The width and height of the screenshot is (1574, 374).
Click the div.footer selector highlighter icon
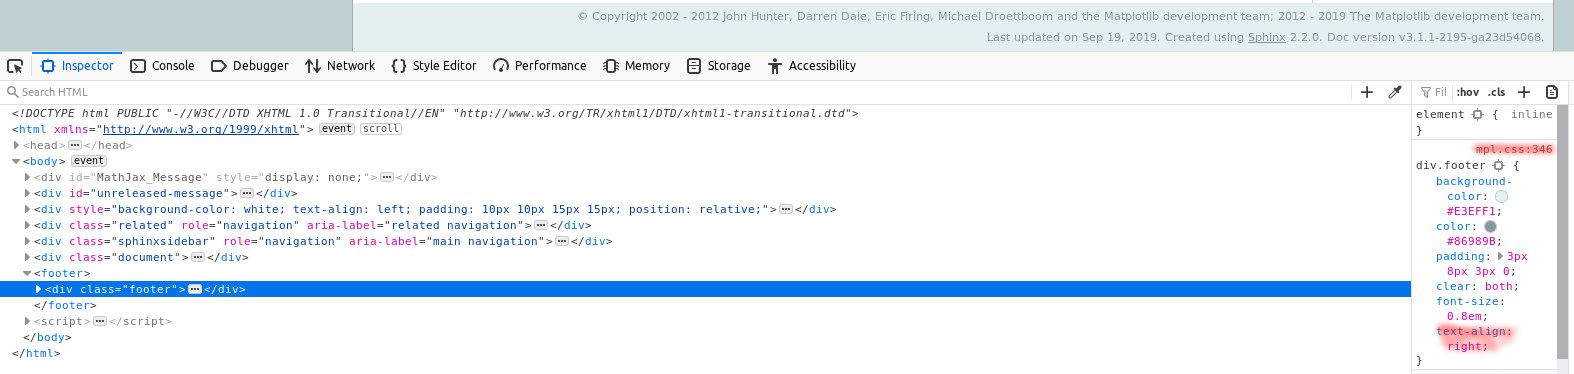point(1498,165)
